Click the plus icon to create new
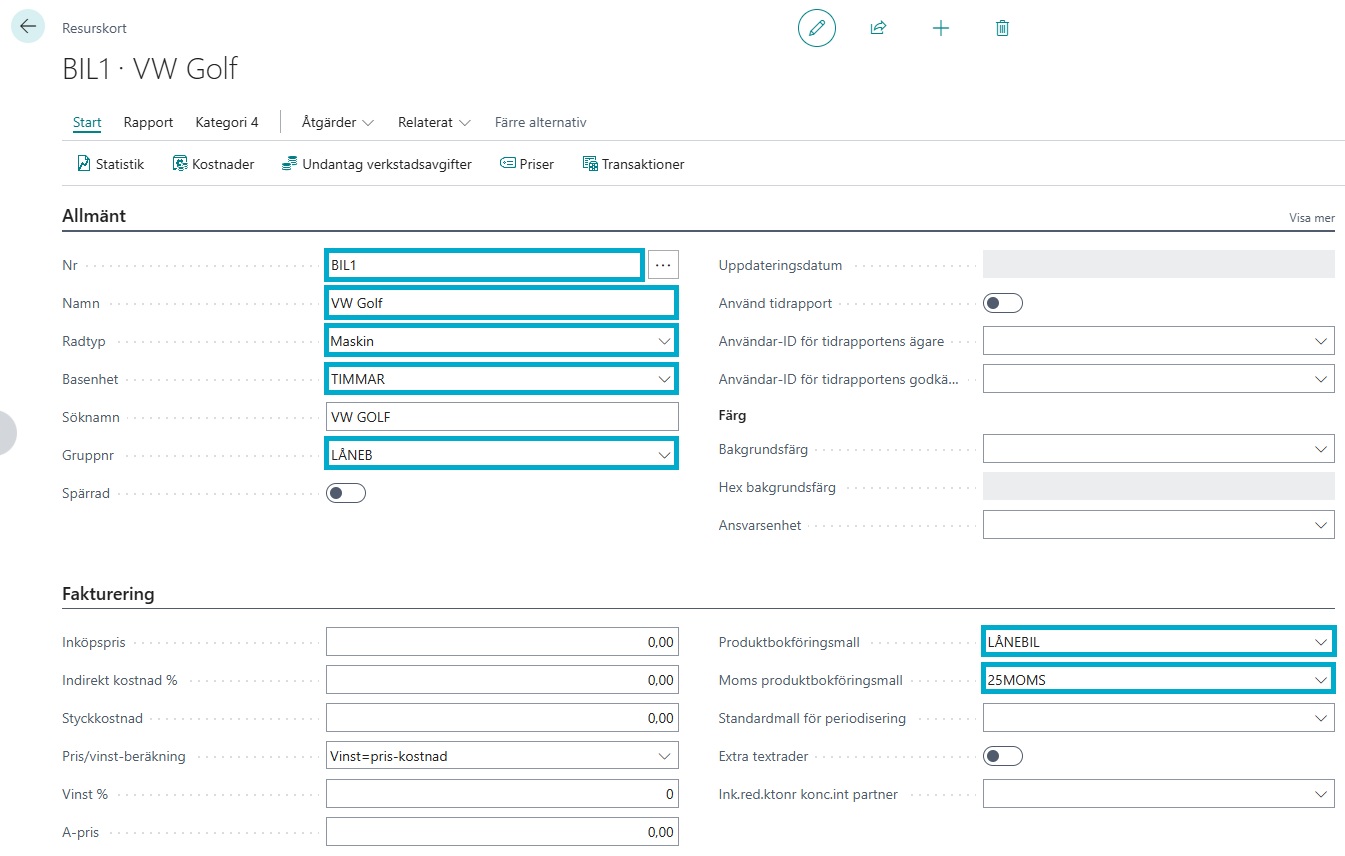1345x856 pixels. [940, 28]
